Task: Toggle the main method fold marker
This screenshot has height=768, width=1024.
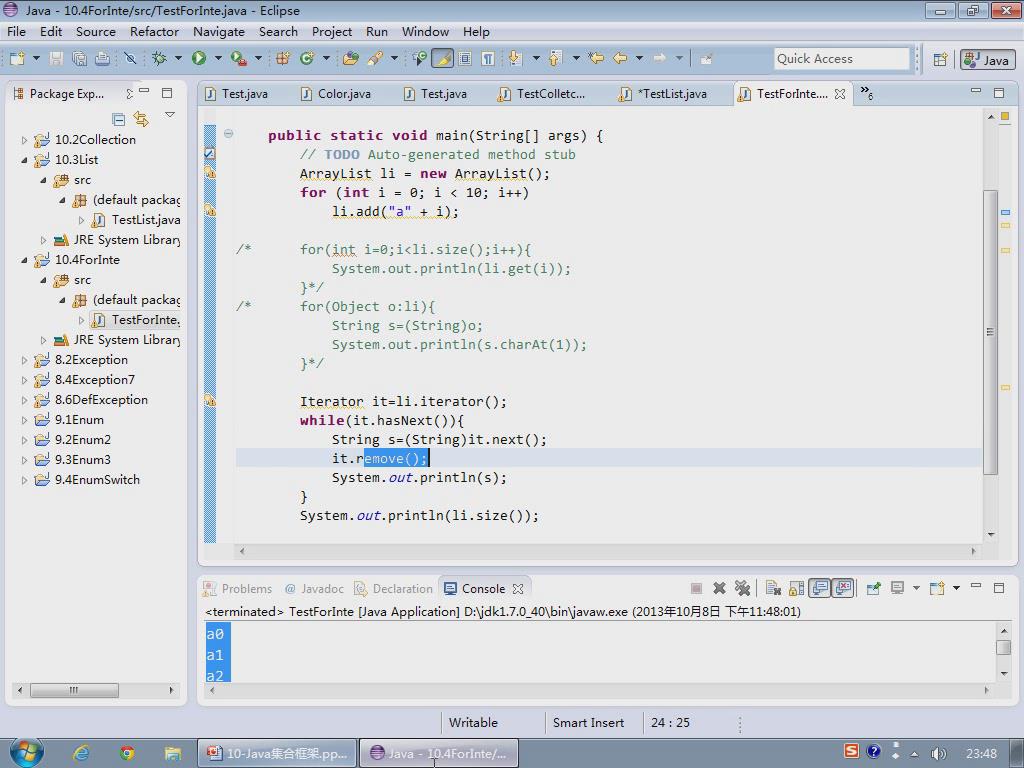Action: click(229, 133)
